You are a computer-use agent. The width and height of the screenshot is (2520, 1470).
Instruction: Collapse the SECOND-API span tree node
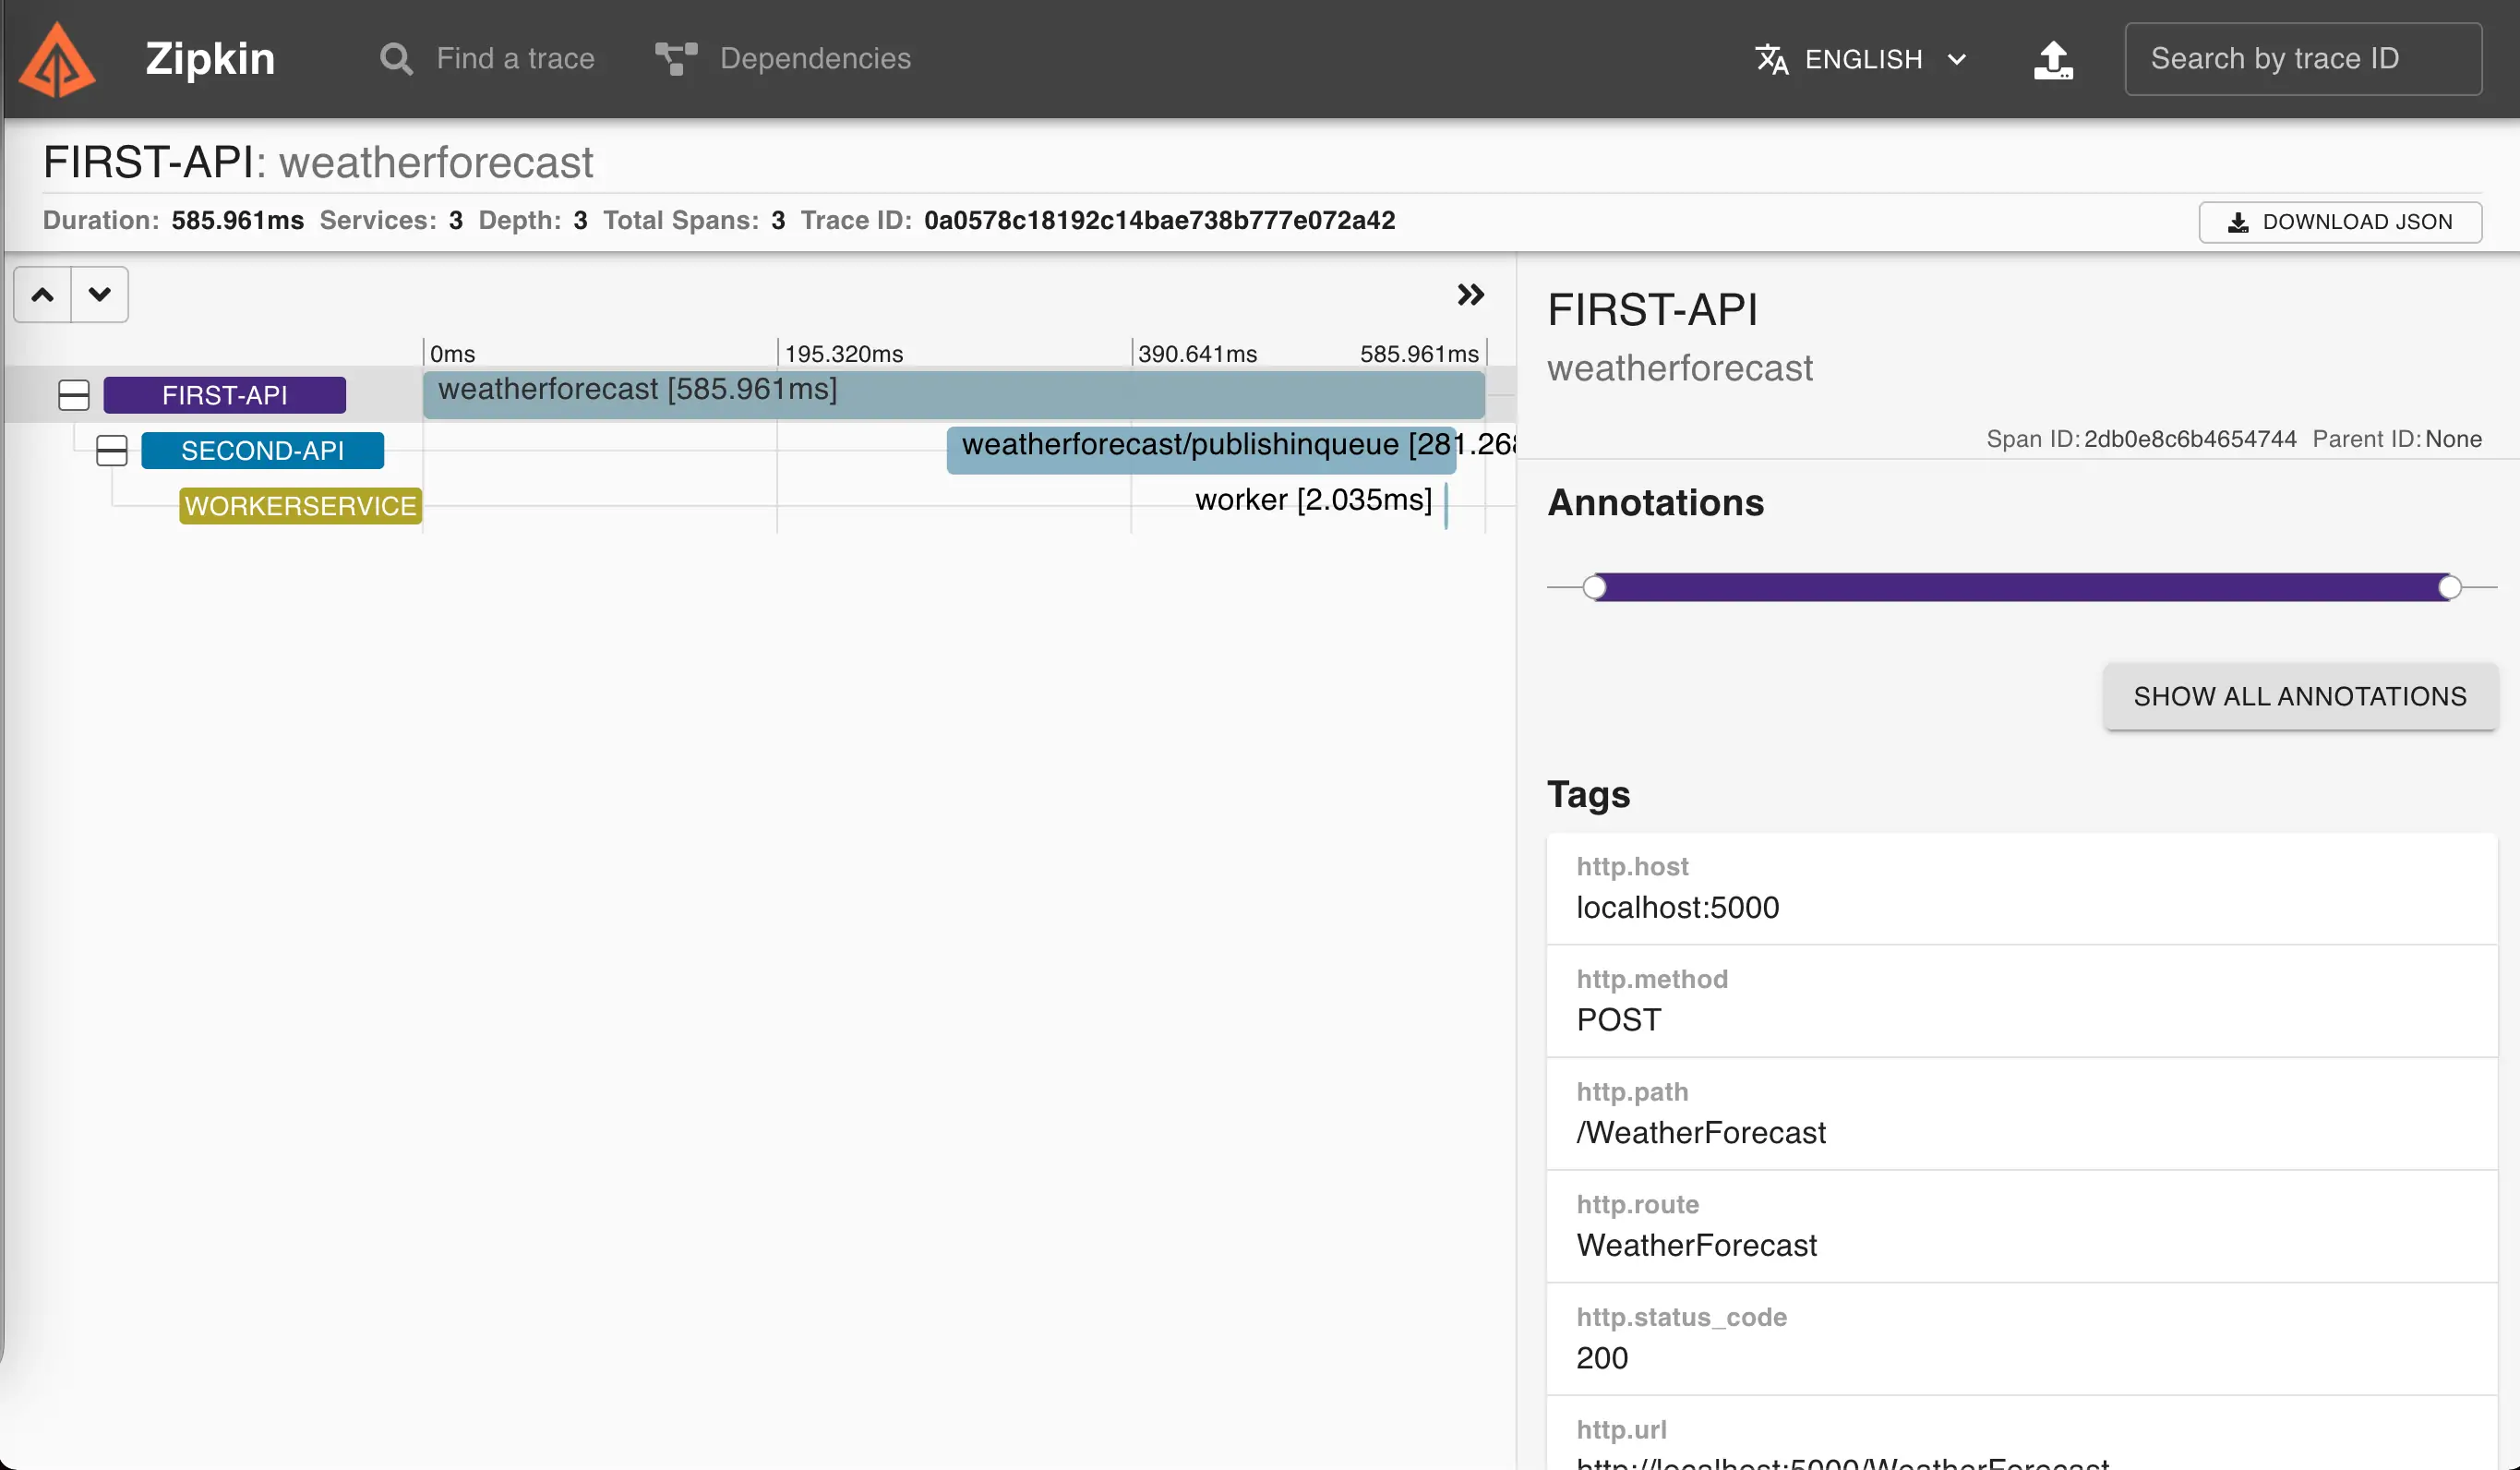(111, 451)
